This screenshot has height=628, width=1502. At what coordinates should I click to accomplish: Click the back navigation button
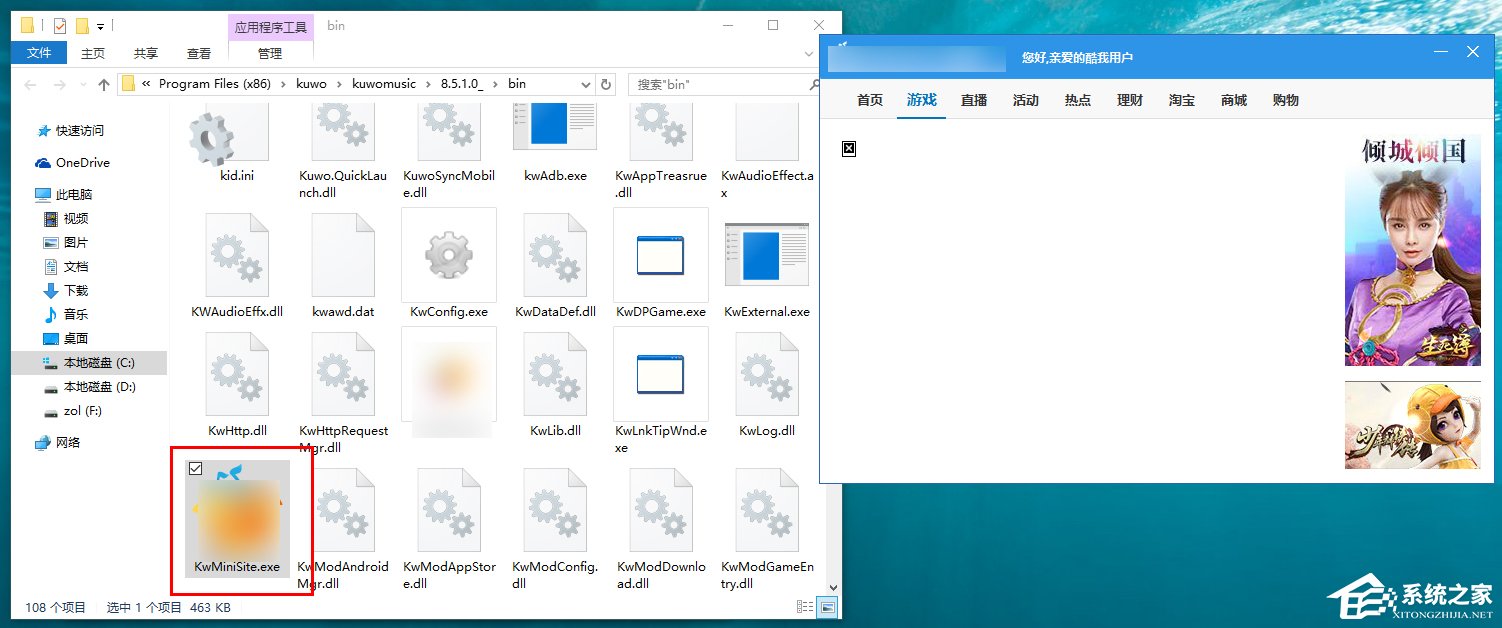(30, 84)
